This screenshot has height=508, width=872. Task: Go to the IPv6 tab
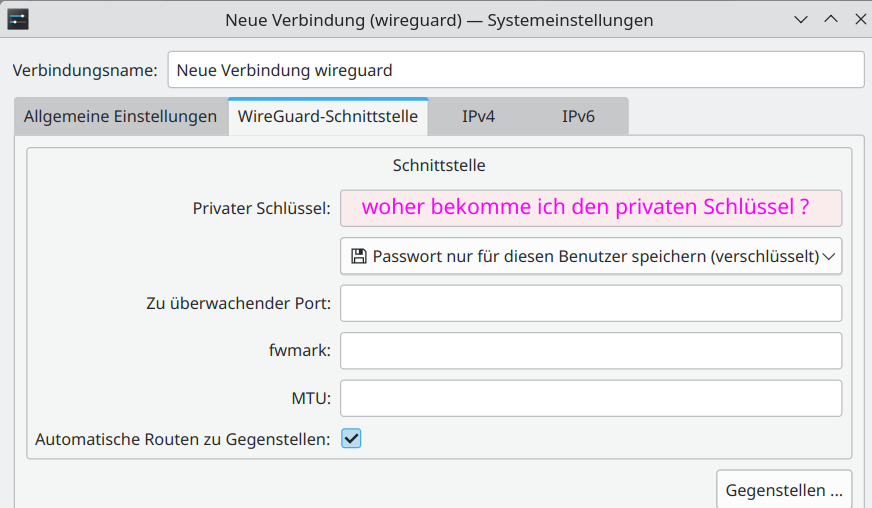tap(578, 116)
